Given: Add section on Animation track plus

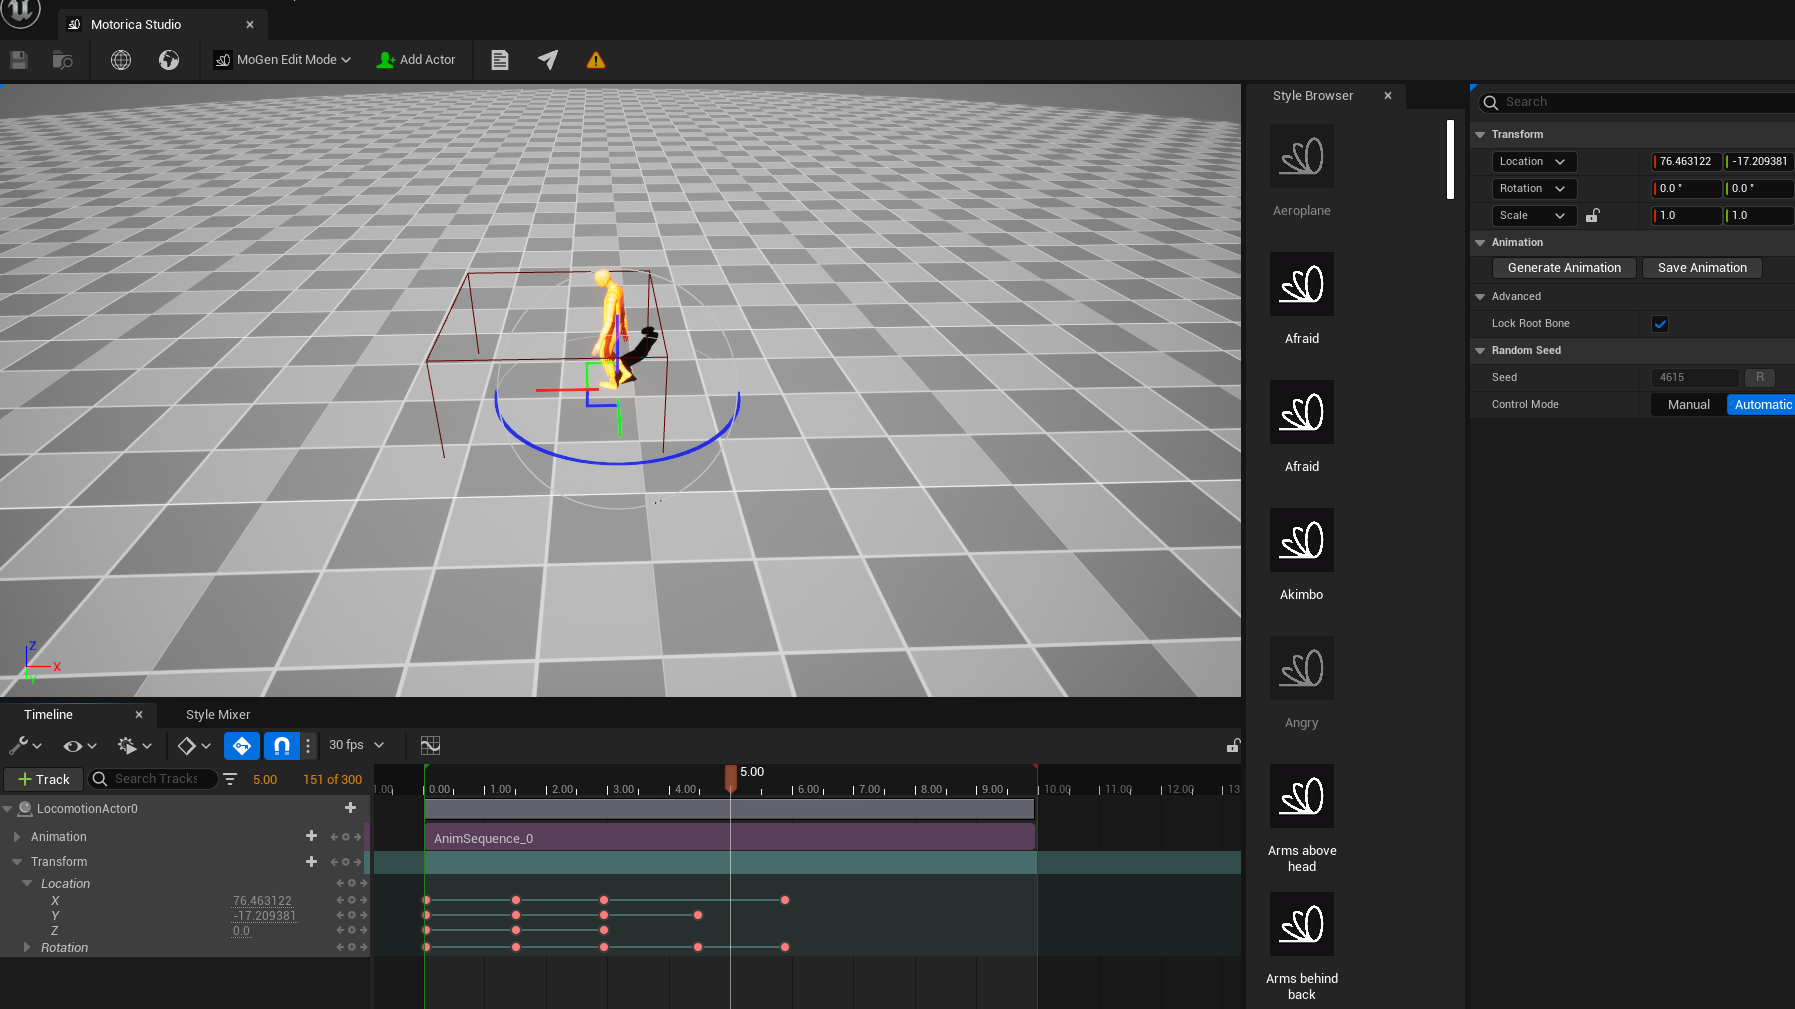Looking at the screenshot, I should (311, 836).
